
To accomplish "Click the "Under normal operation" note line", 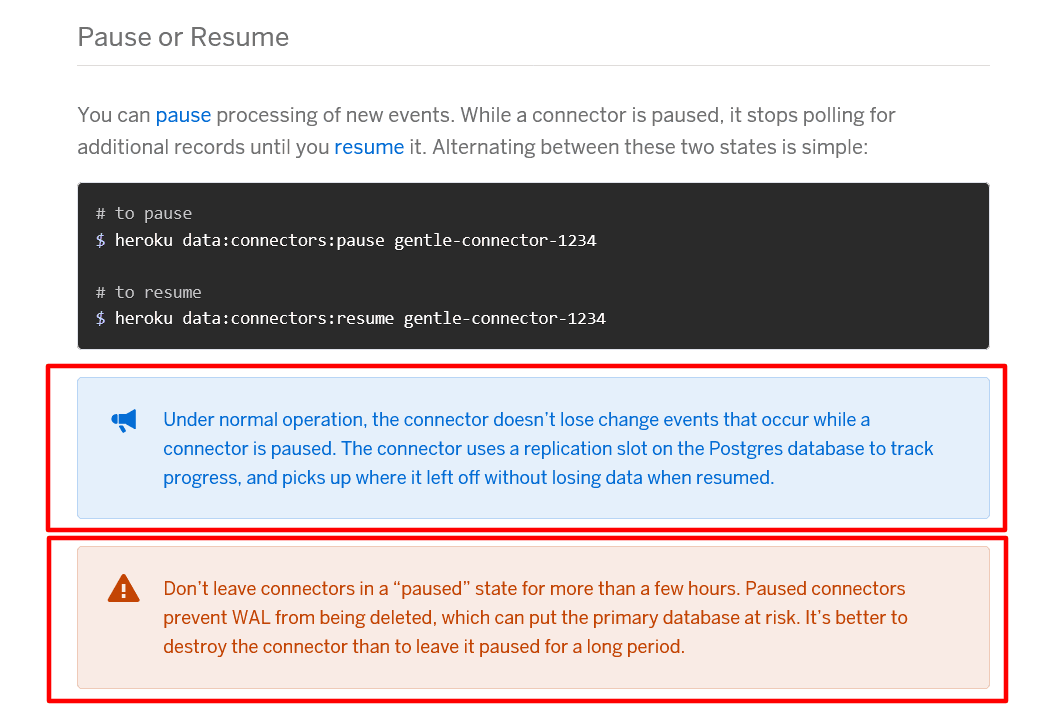I will 516,420.
